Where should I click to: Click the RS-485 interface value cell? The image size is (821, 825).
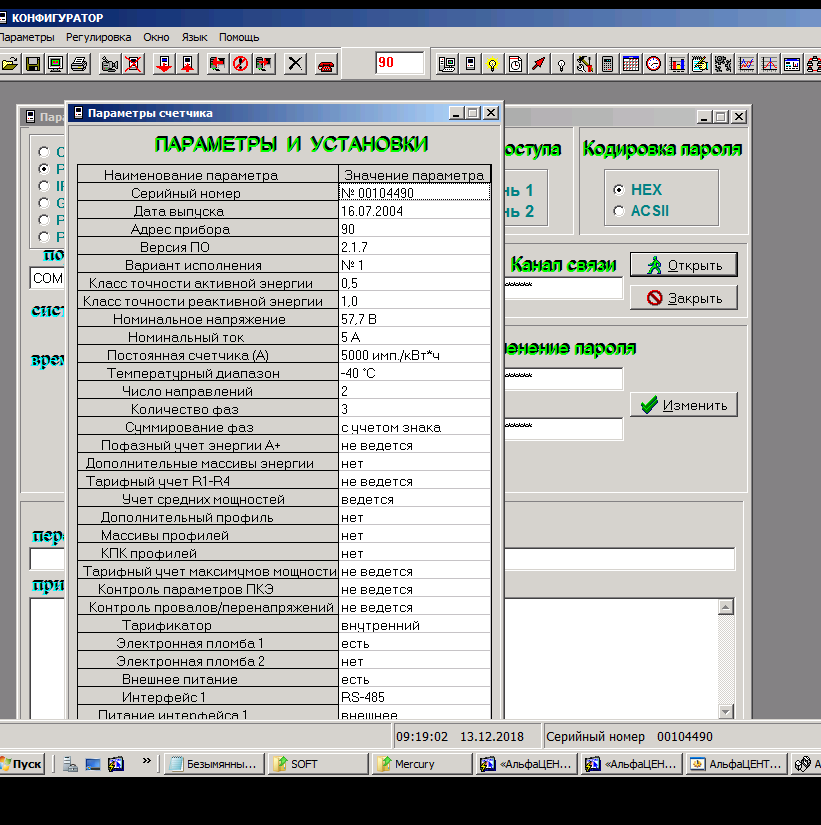[x=414, y=697]
